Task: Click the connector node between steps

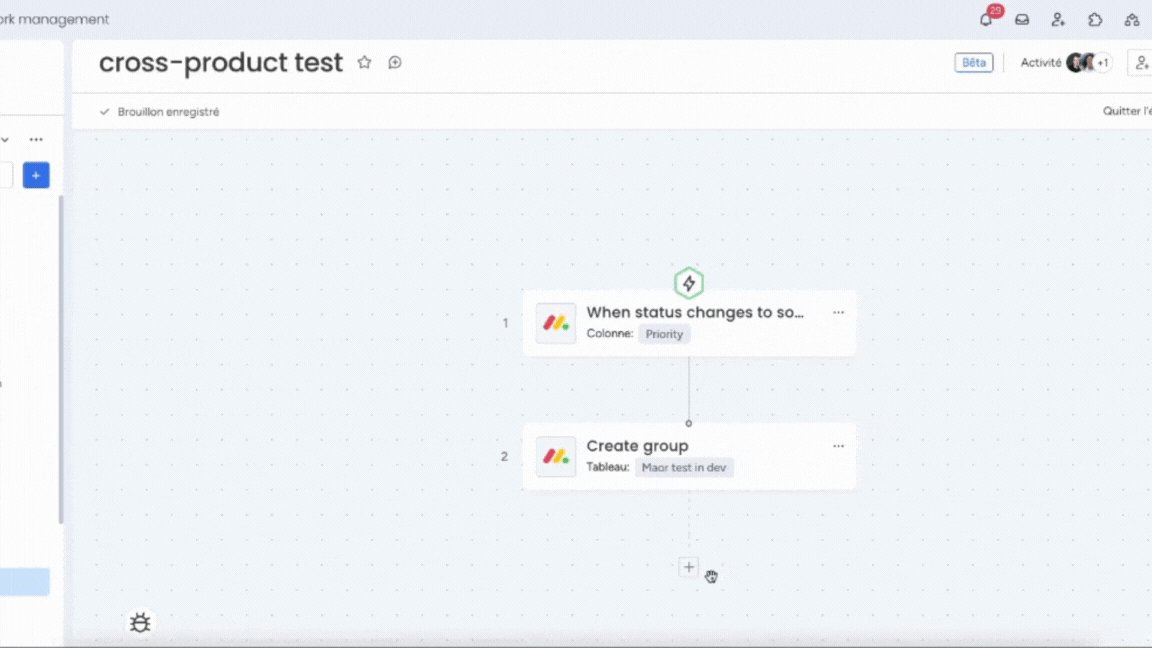Action: (x=688, y=423)
